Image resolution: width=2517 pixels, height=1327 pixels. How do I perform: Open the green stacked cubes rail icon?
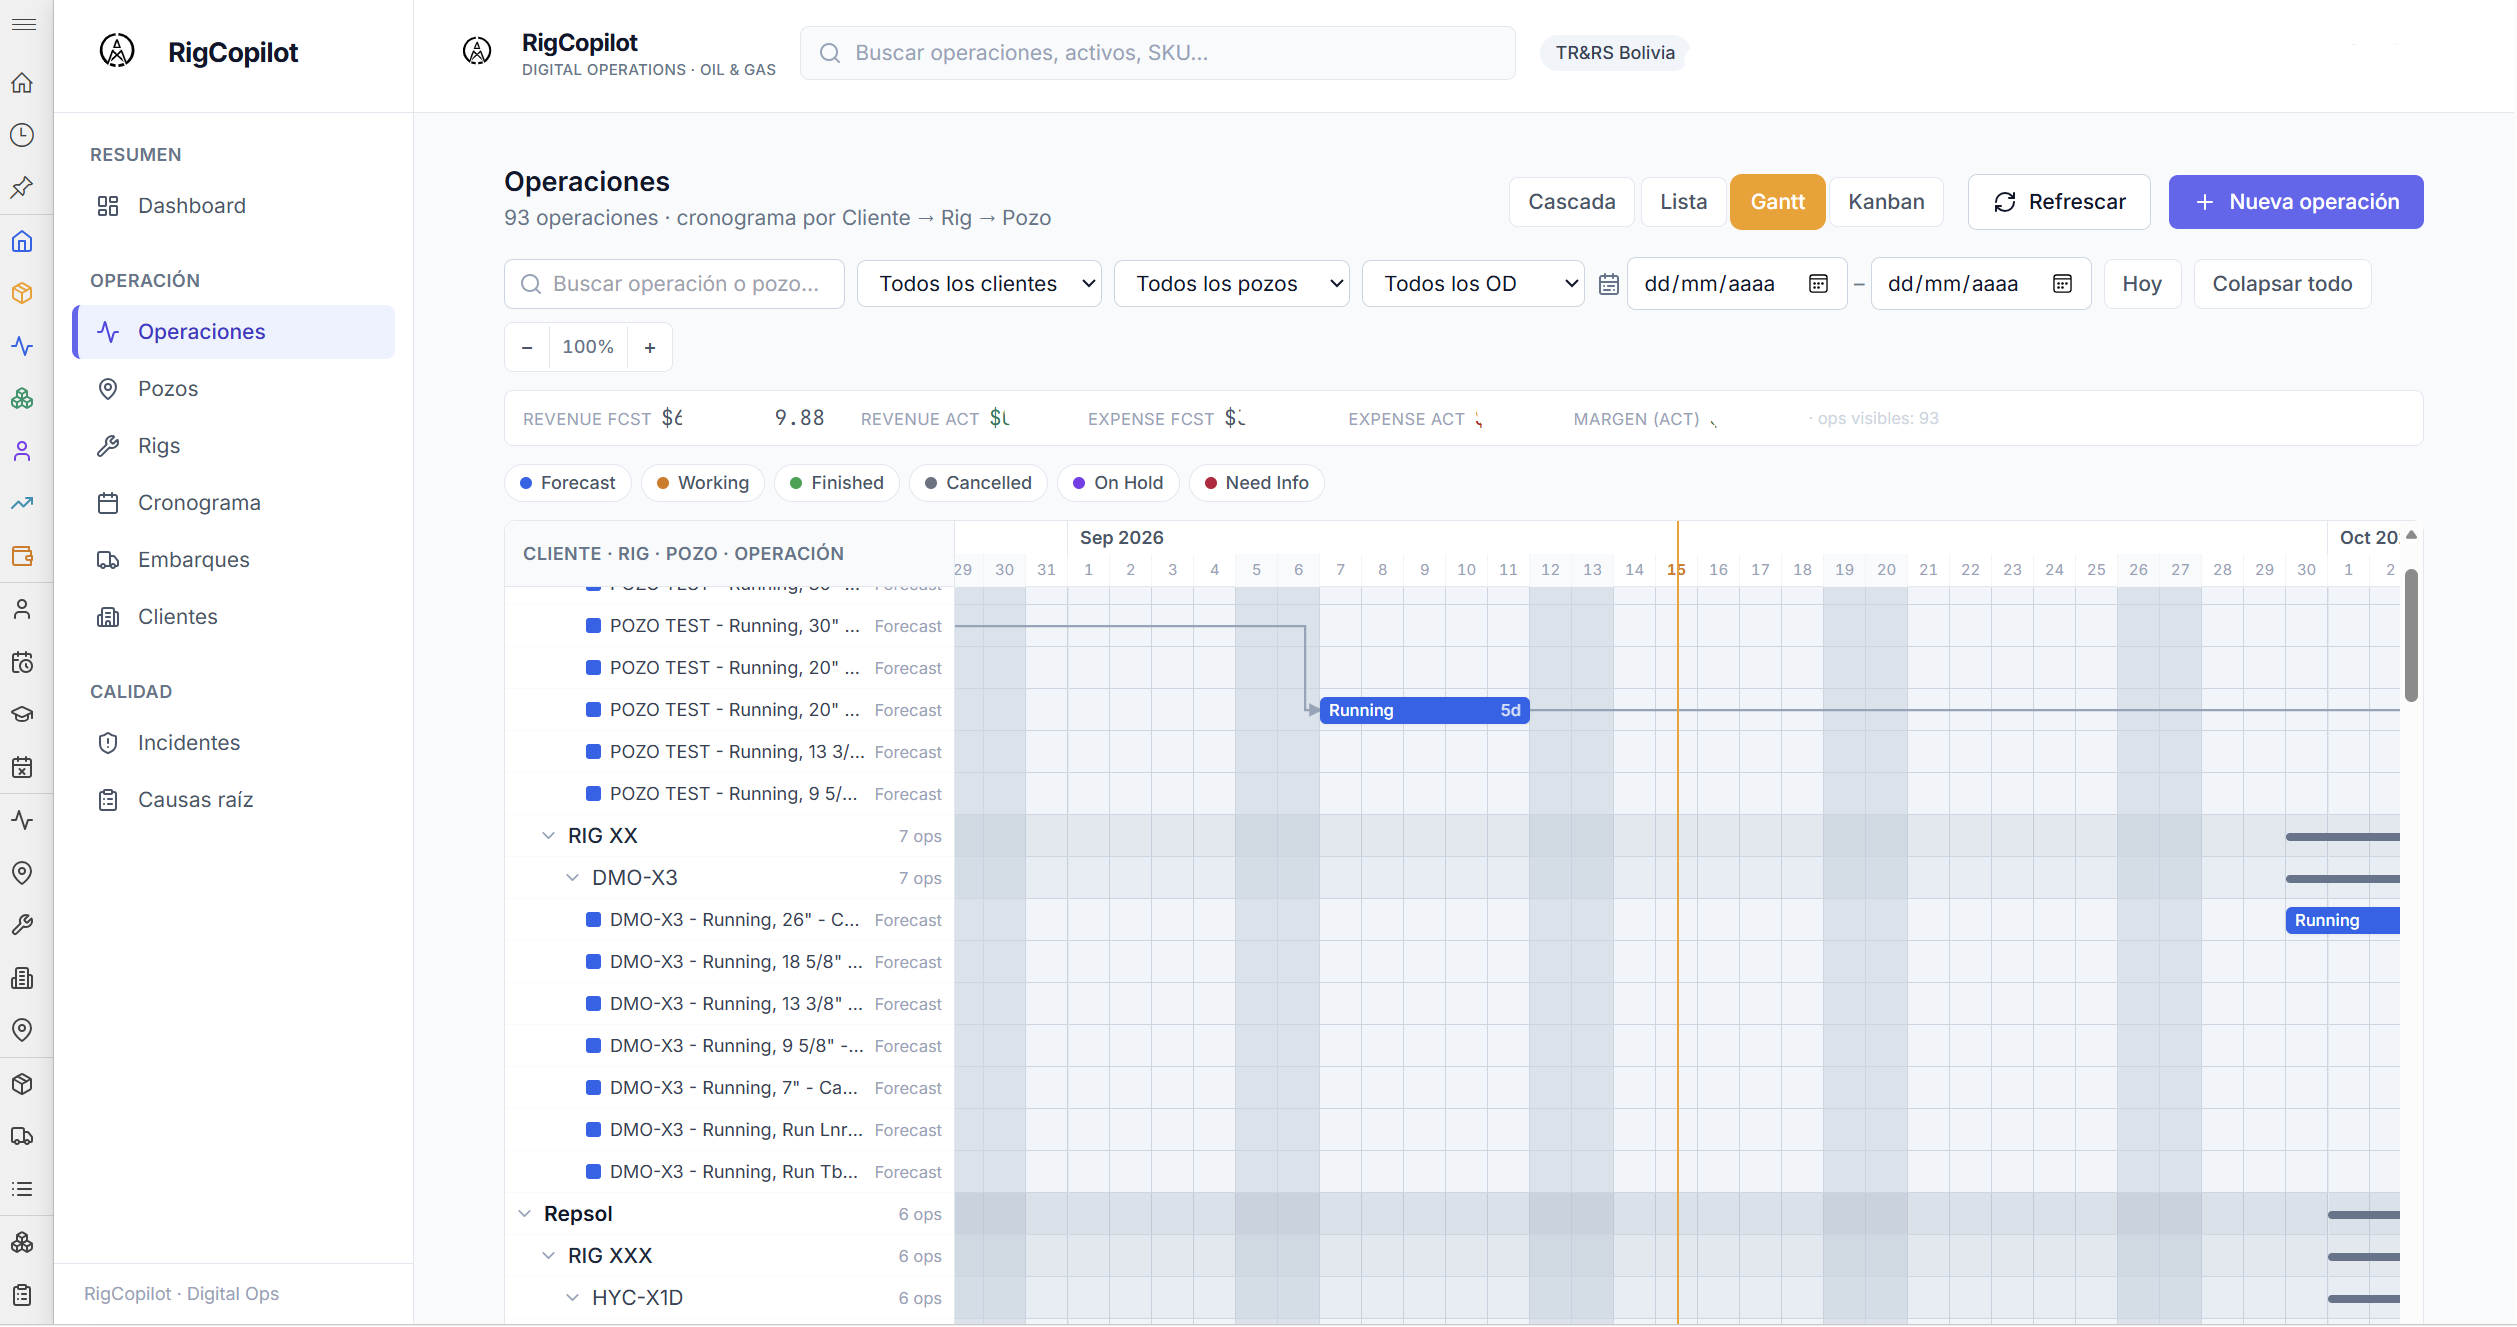22,398
